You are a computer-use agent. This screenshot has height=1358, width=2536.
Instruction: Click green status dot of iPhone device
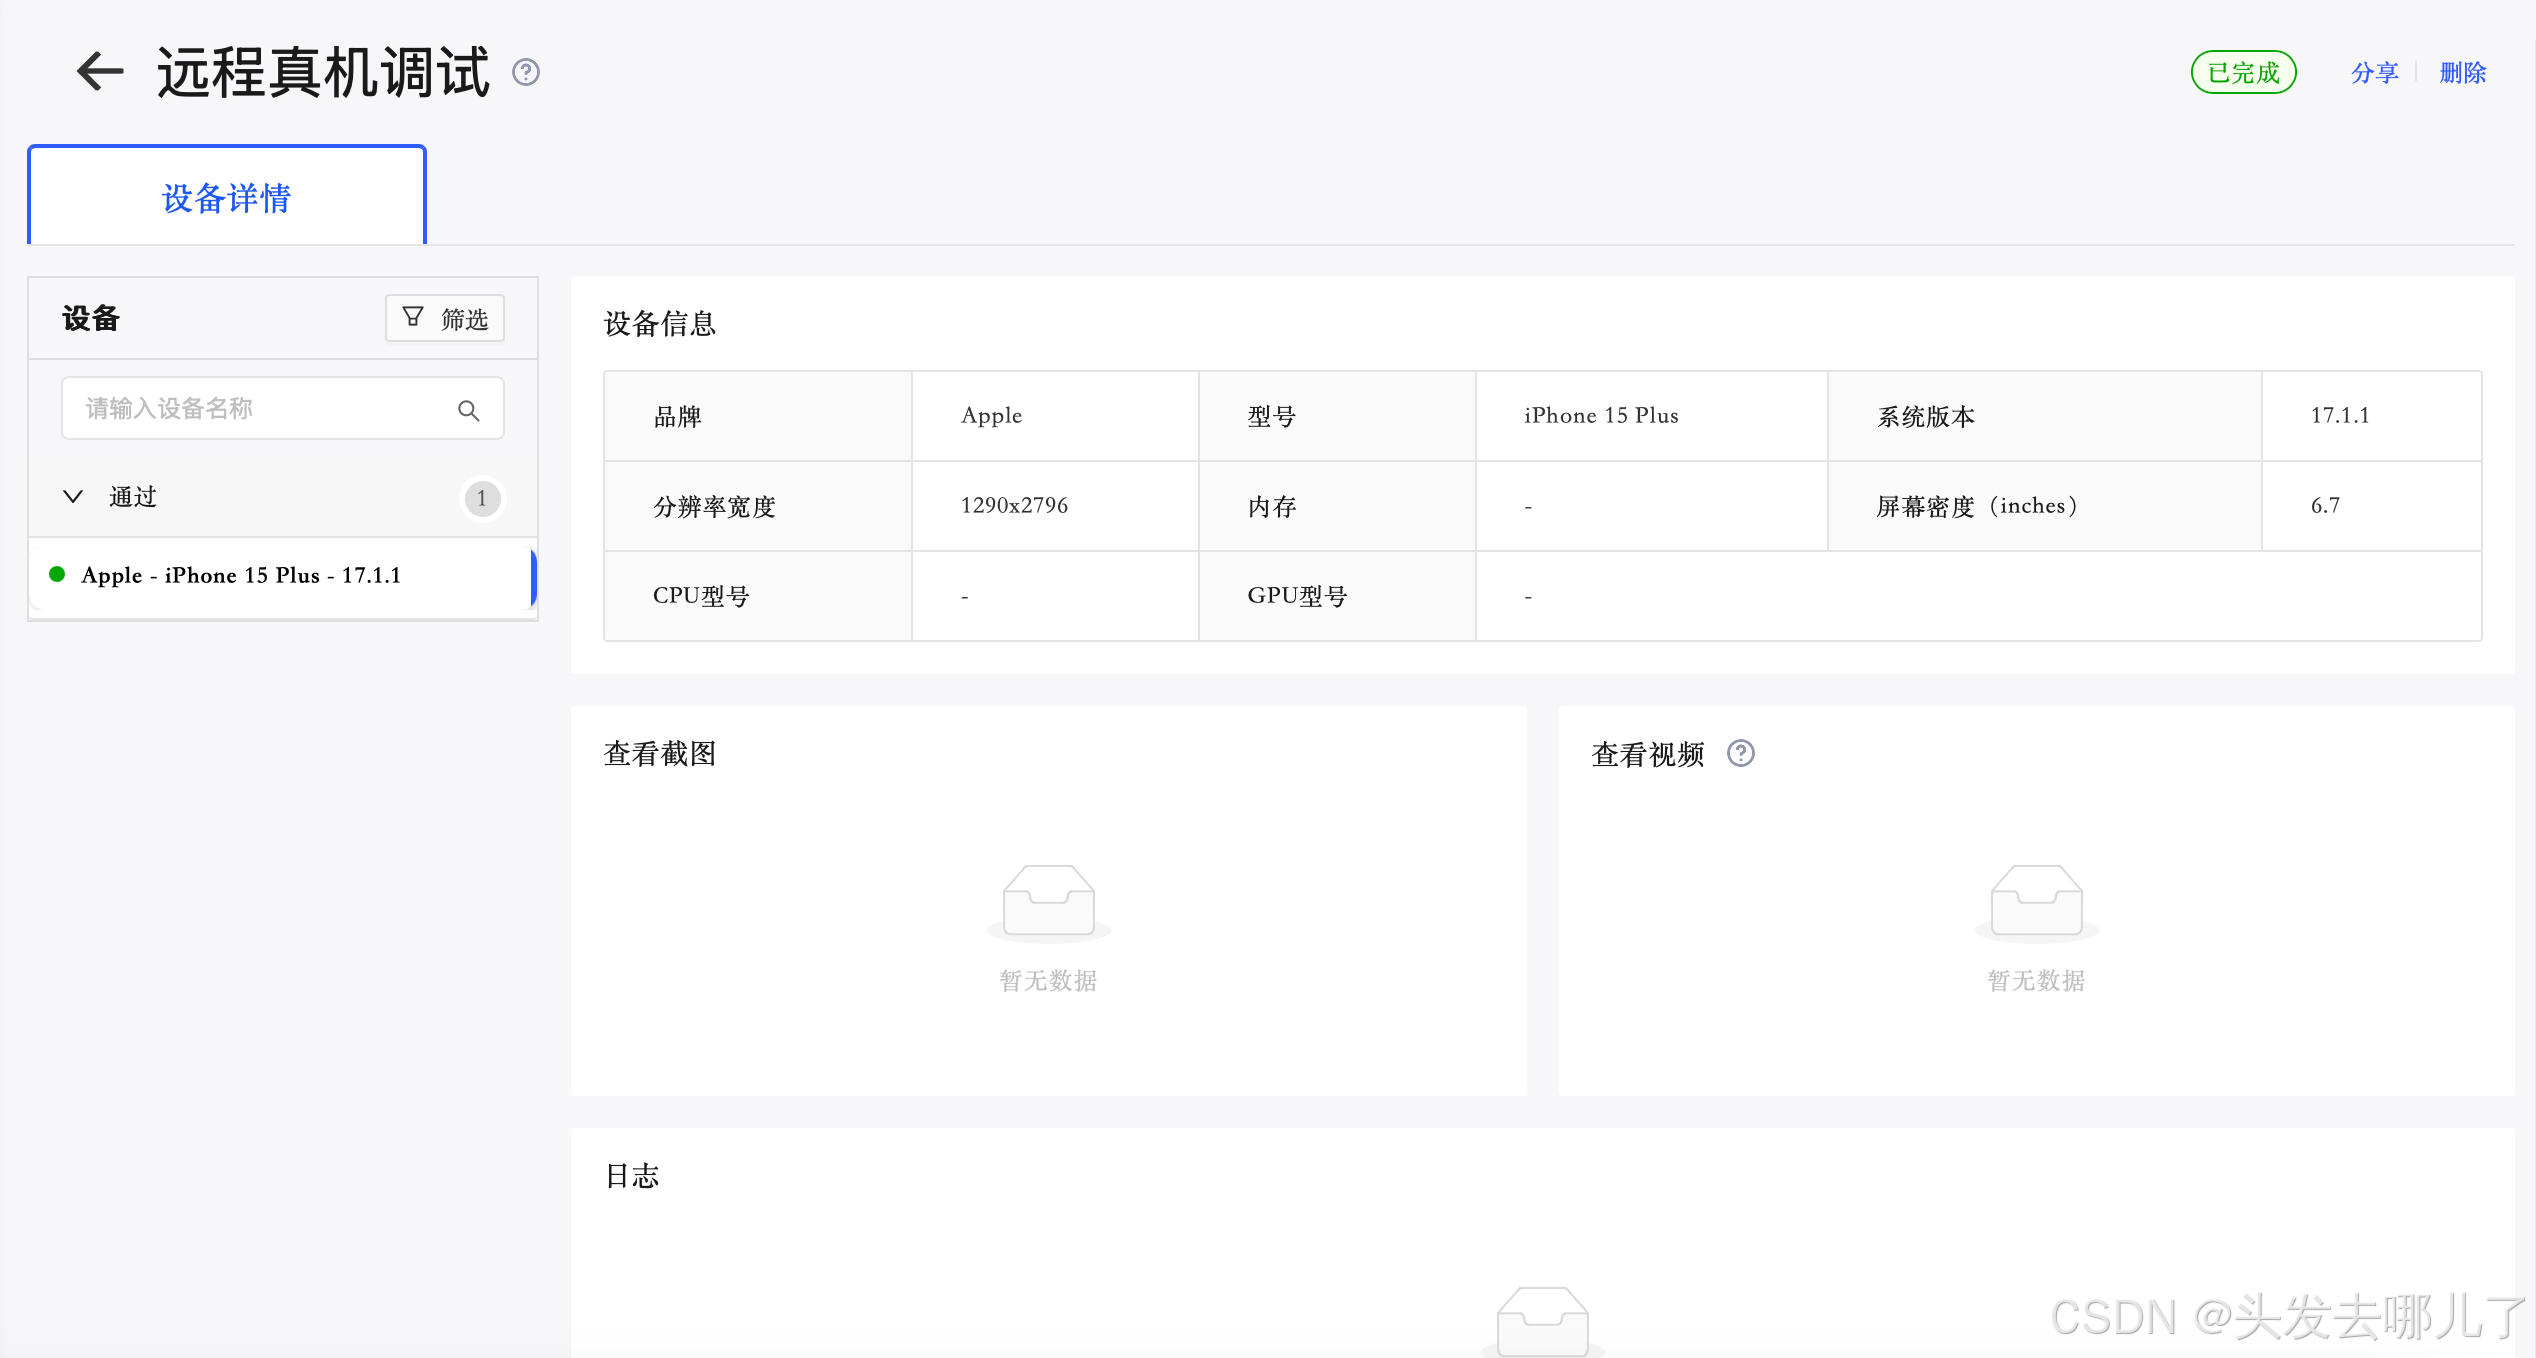tap(57, 574)
